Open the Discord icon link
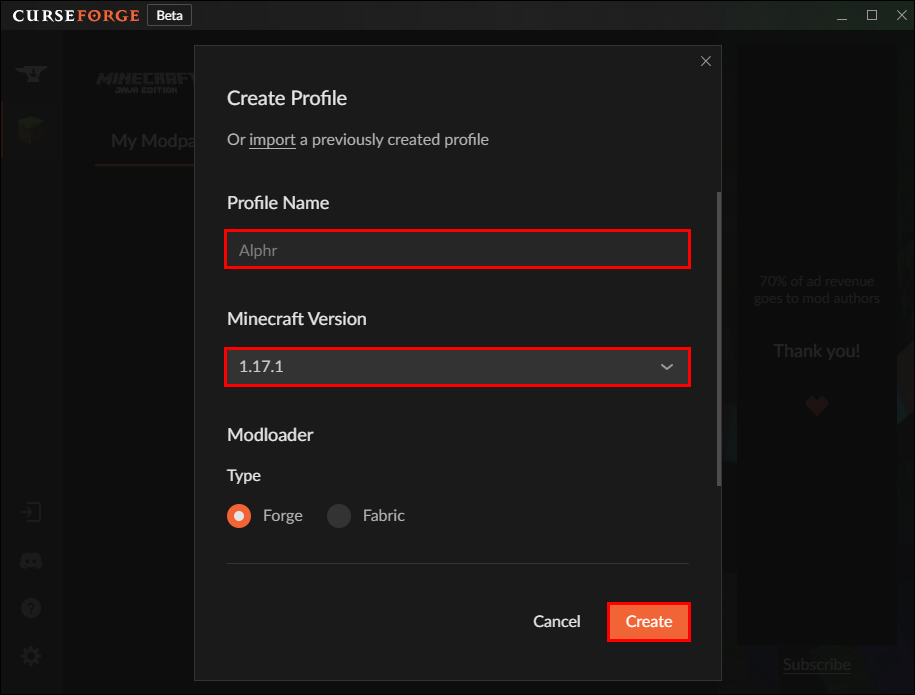Viewport: 915px width, 695px height. [31, 561]
